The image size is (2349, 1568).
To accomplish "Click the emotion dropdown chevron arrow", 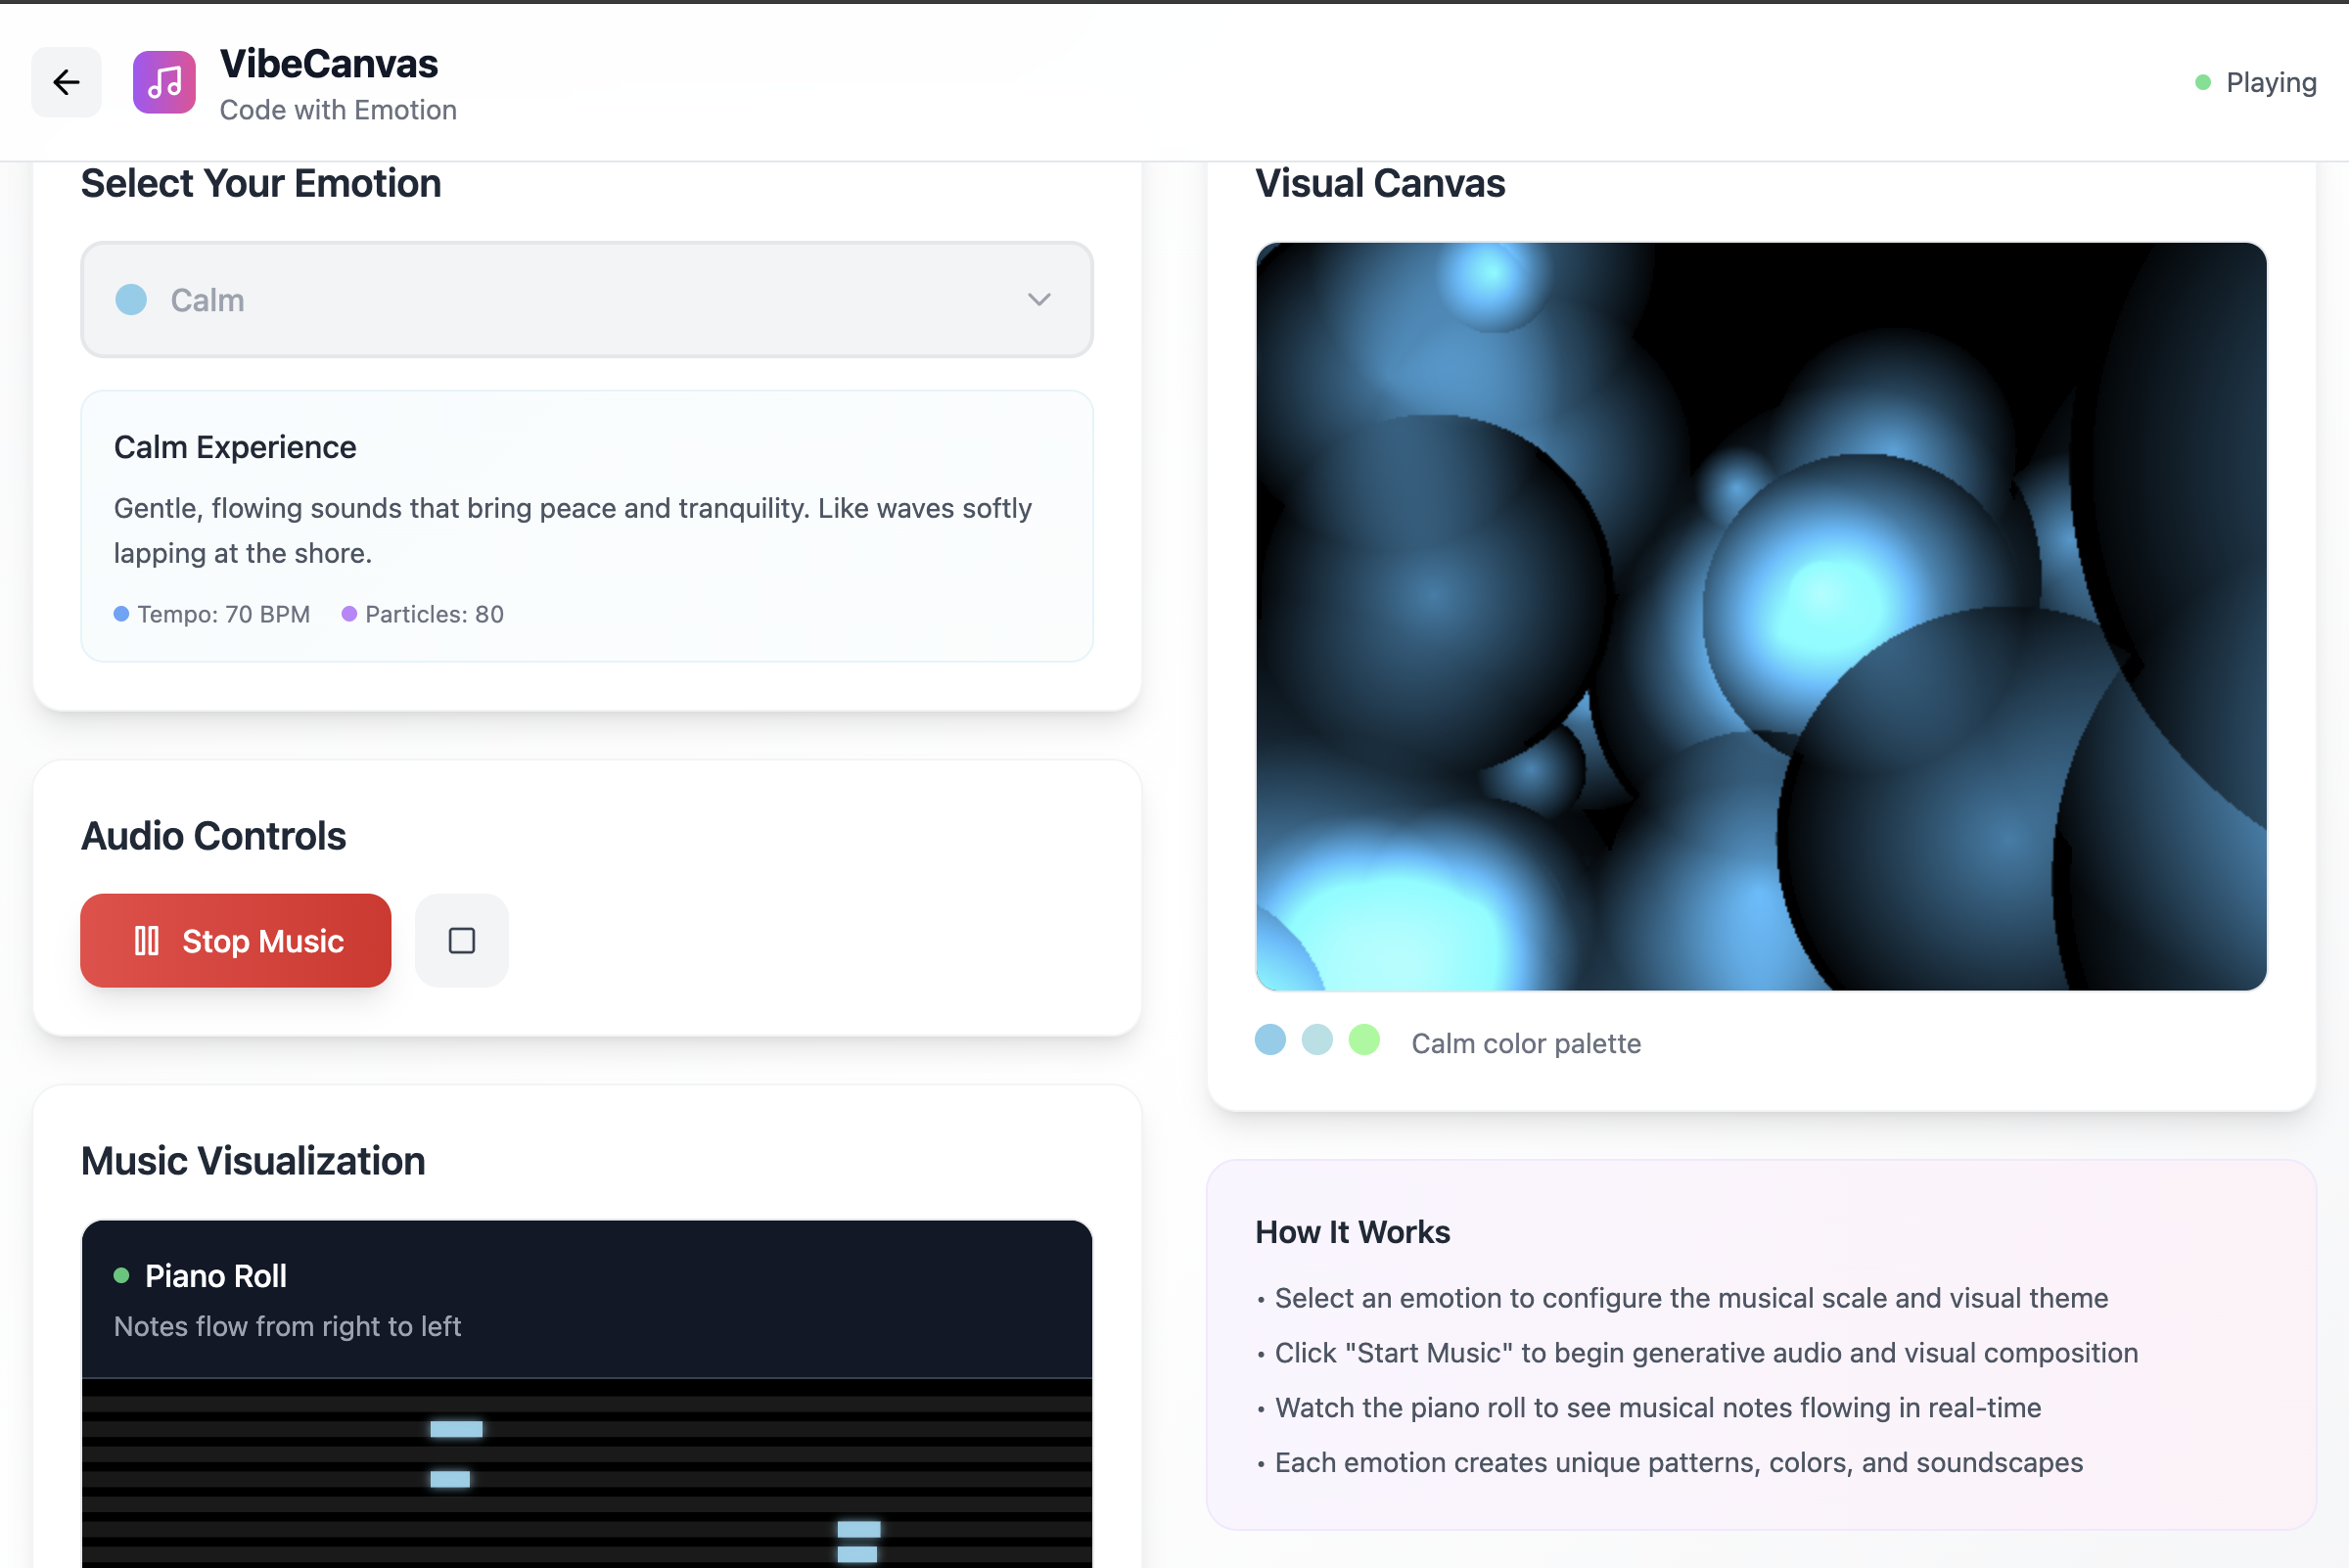I will tap(1039, 299).
